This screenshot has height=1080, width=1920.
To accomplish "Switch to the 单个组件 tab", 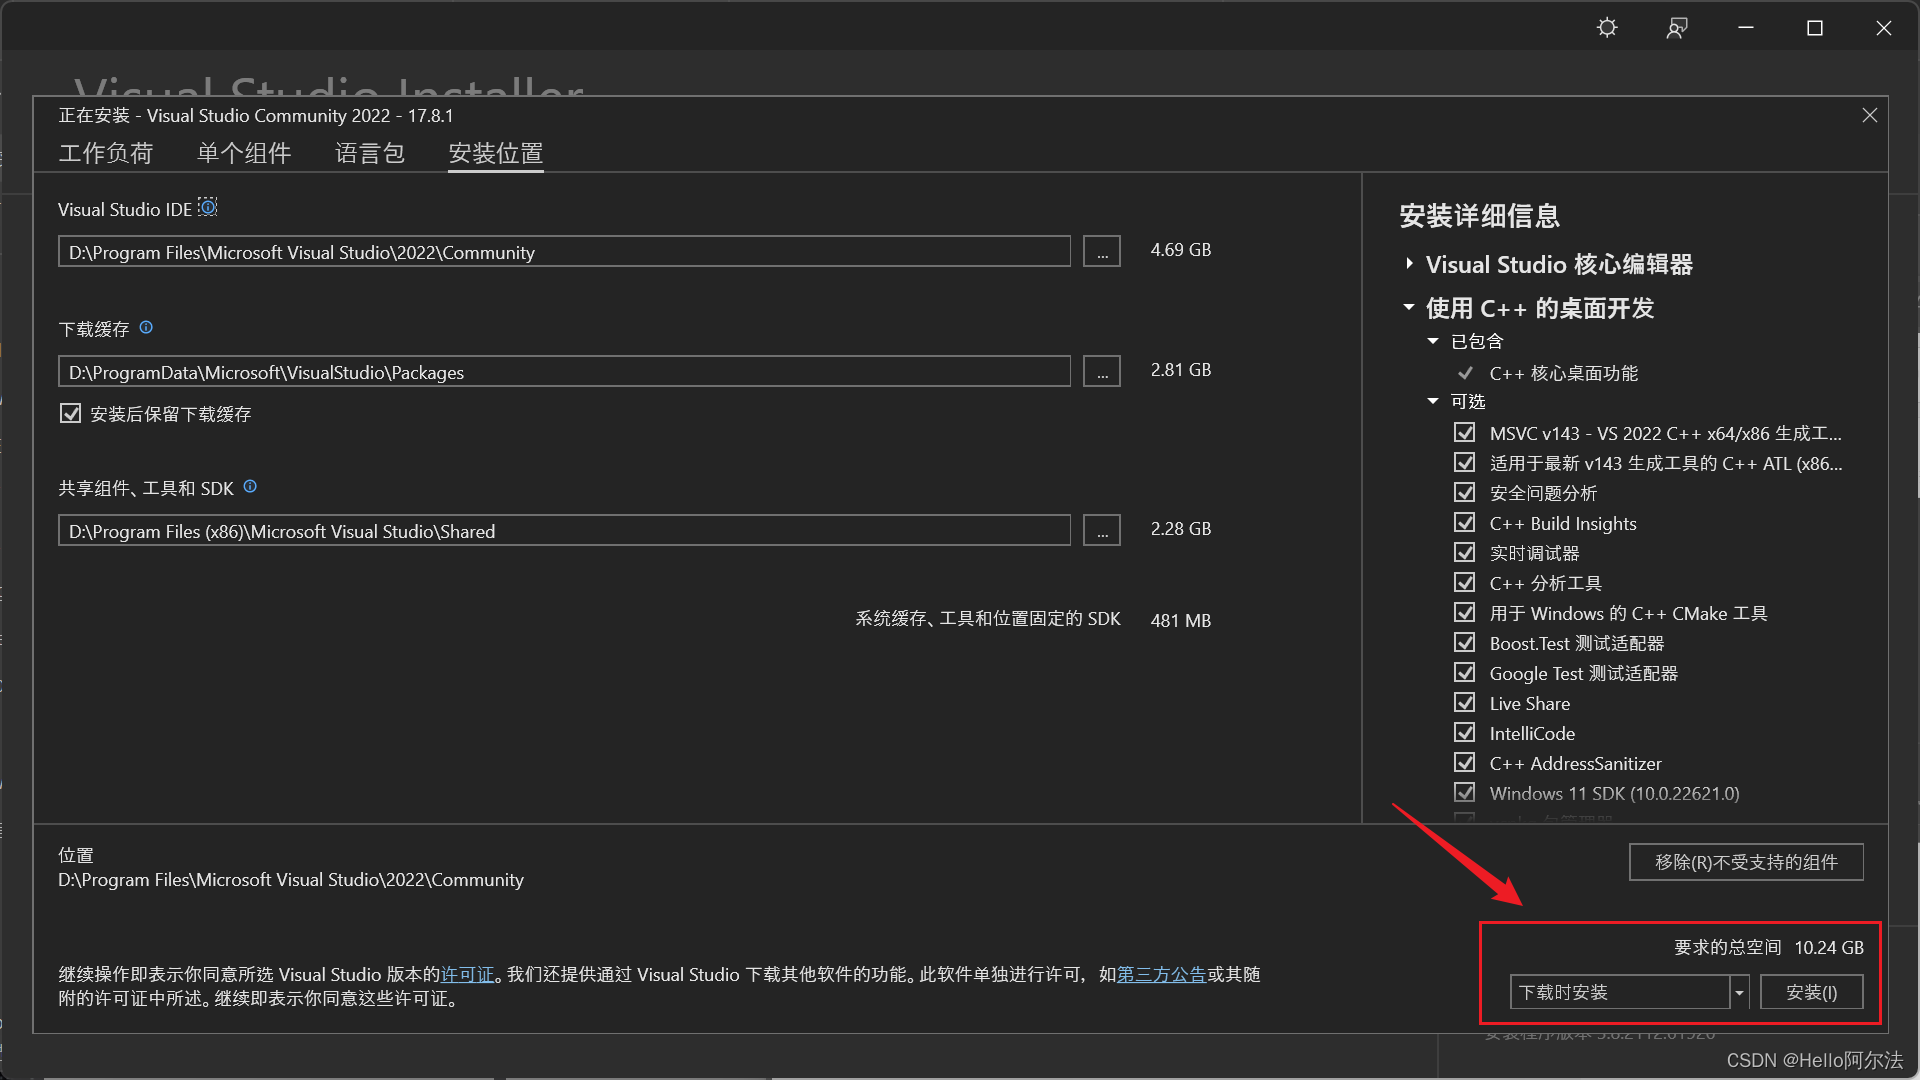I will [244, 153].
